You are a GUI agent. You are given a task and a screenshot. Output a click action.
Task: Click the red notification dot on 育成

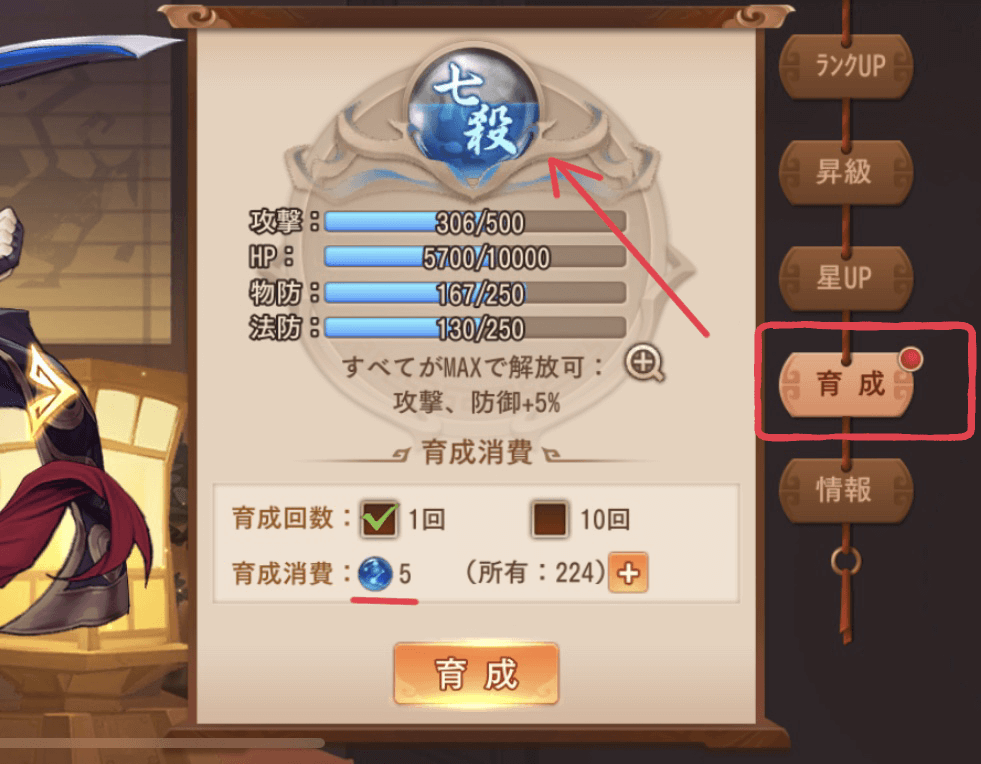[910, 359]
